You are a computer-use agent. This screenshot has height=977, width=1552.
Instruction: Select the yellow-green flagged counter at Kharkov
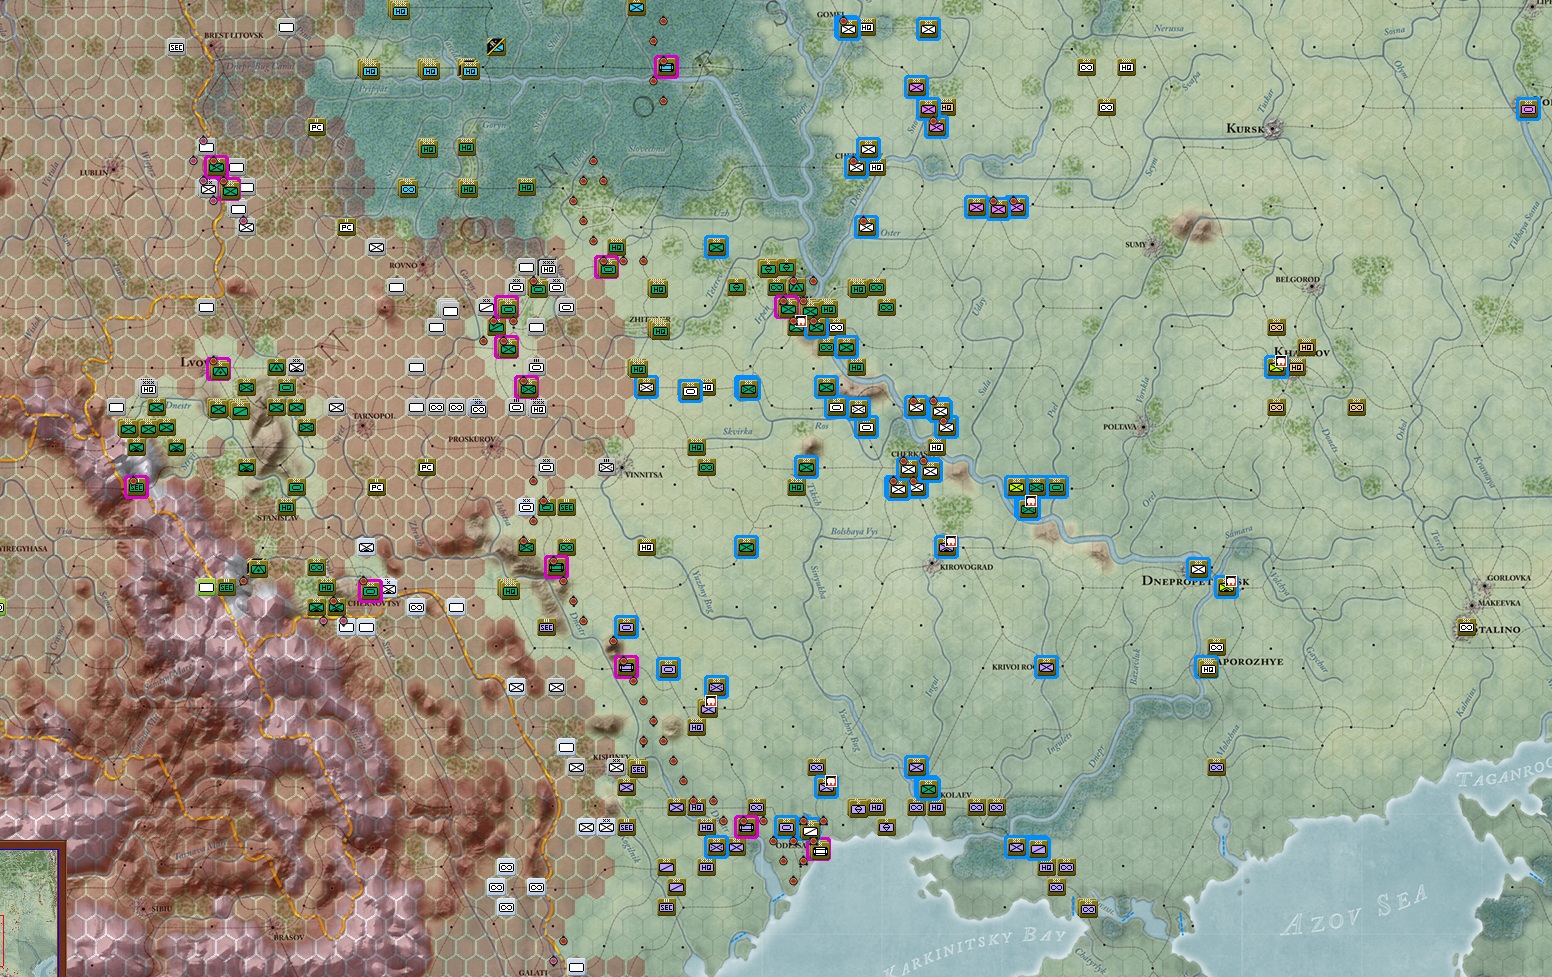click(x=1277, y=366)
